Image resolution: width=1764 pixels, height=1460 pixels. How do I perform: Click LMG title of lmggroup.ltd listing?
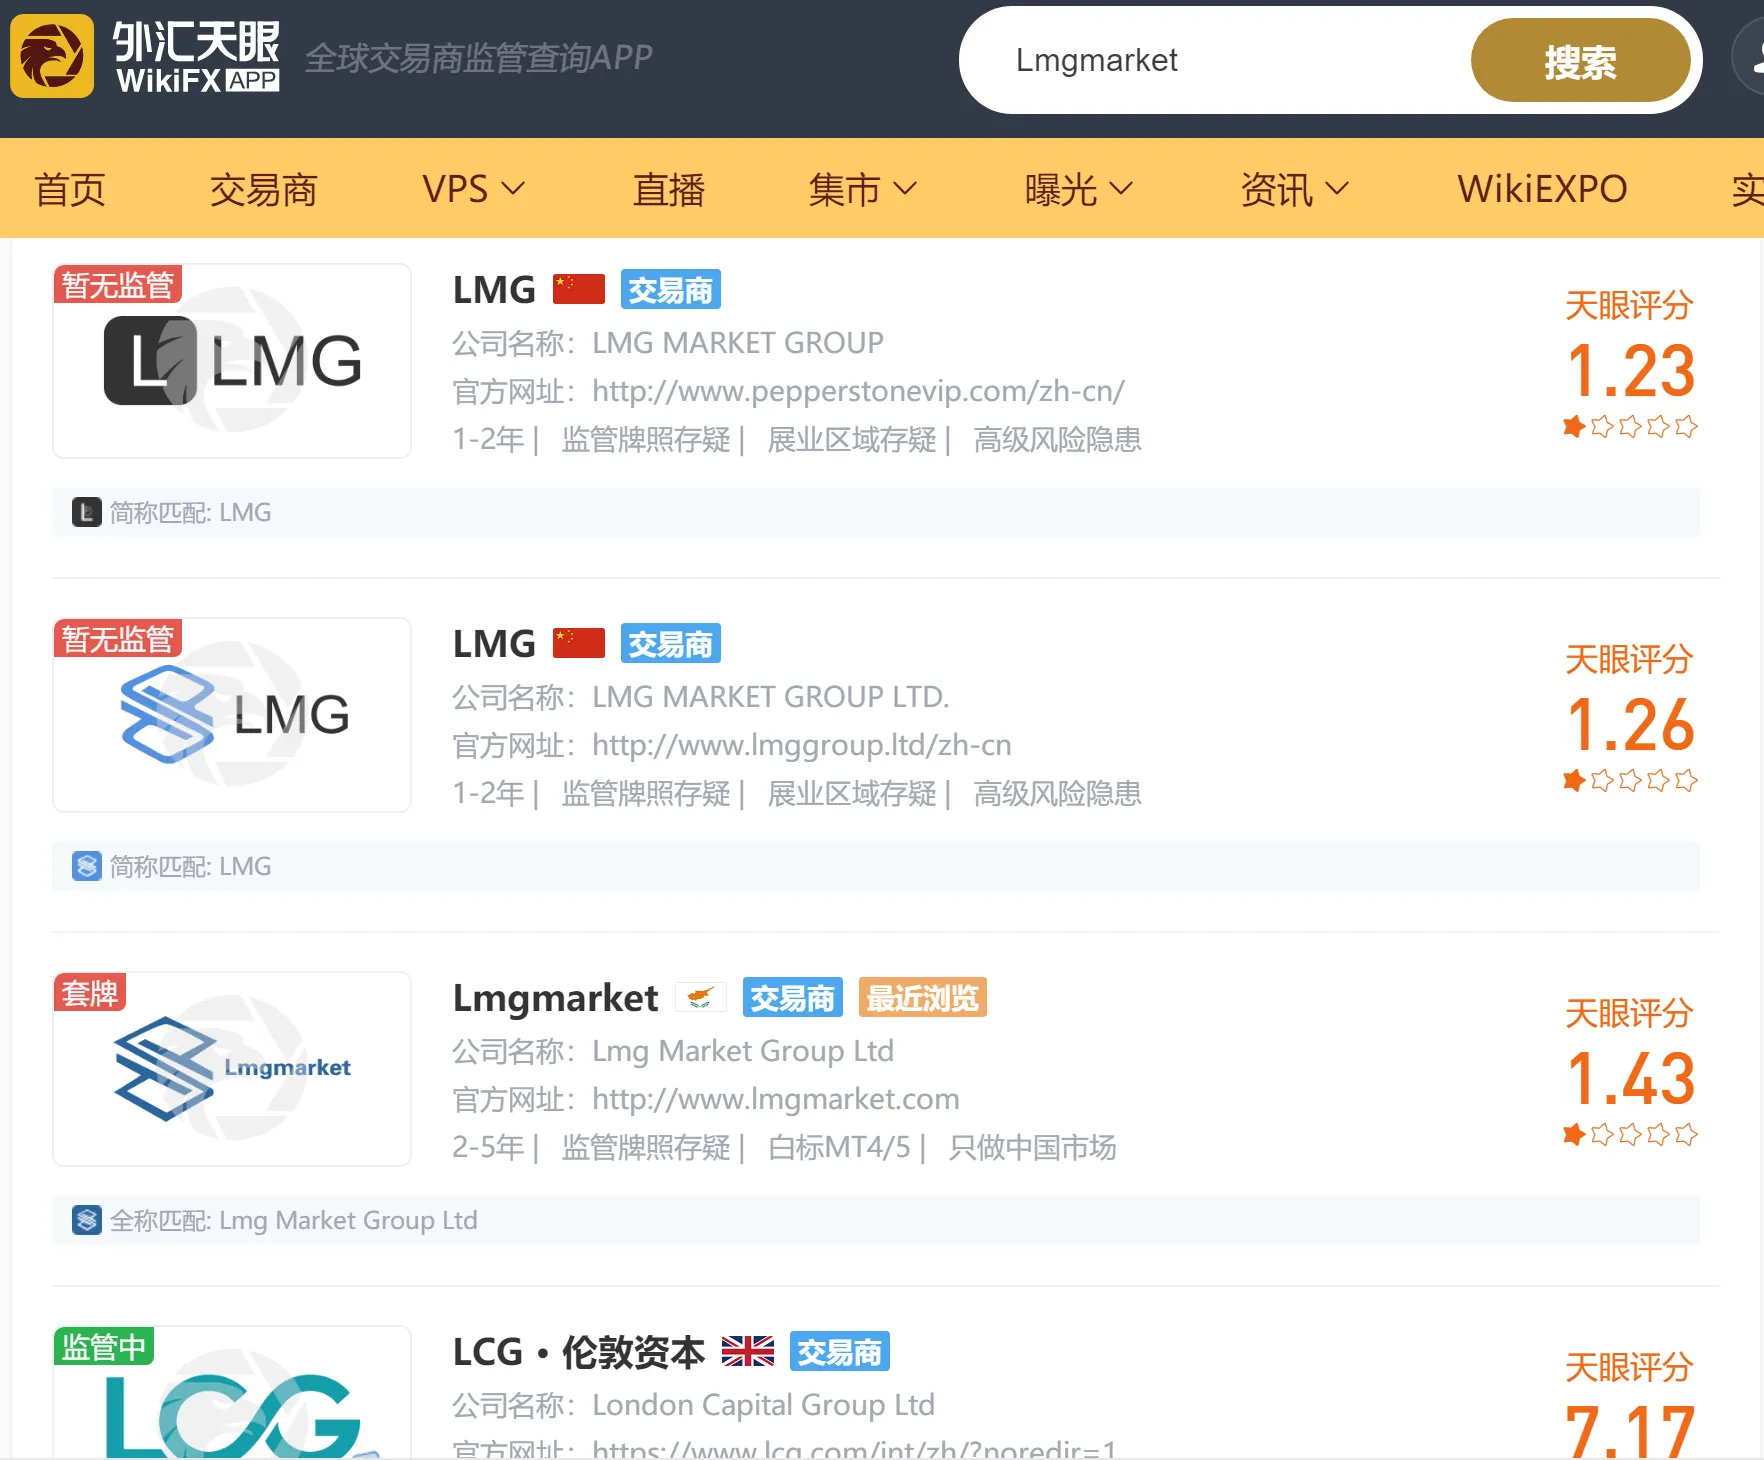click(494, 644)
